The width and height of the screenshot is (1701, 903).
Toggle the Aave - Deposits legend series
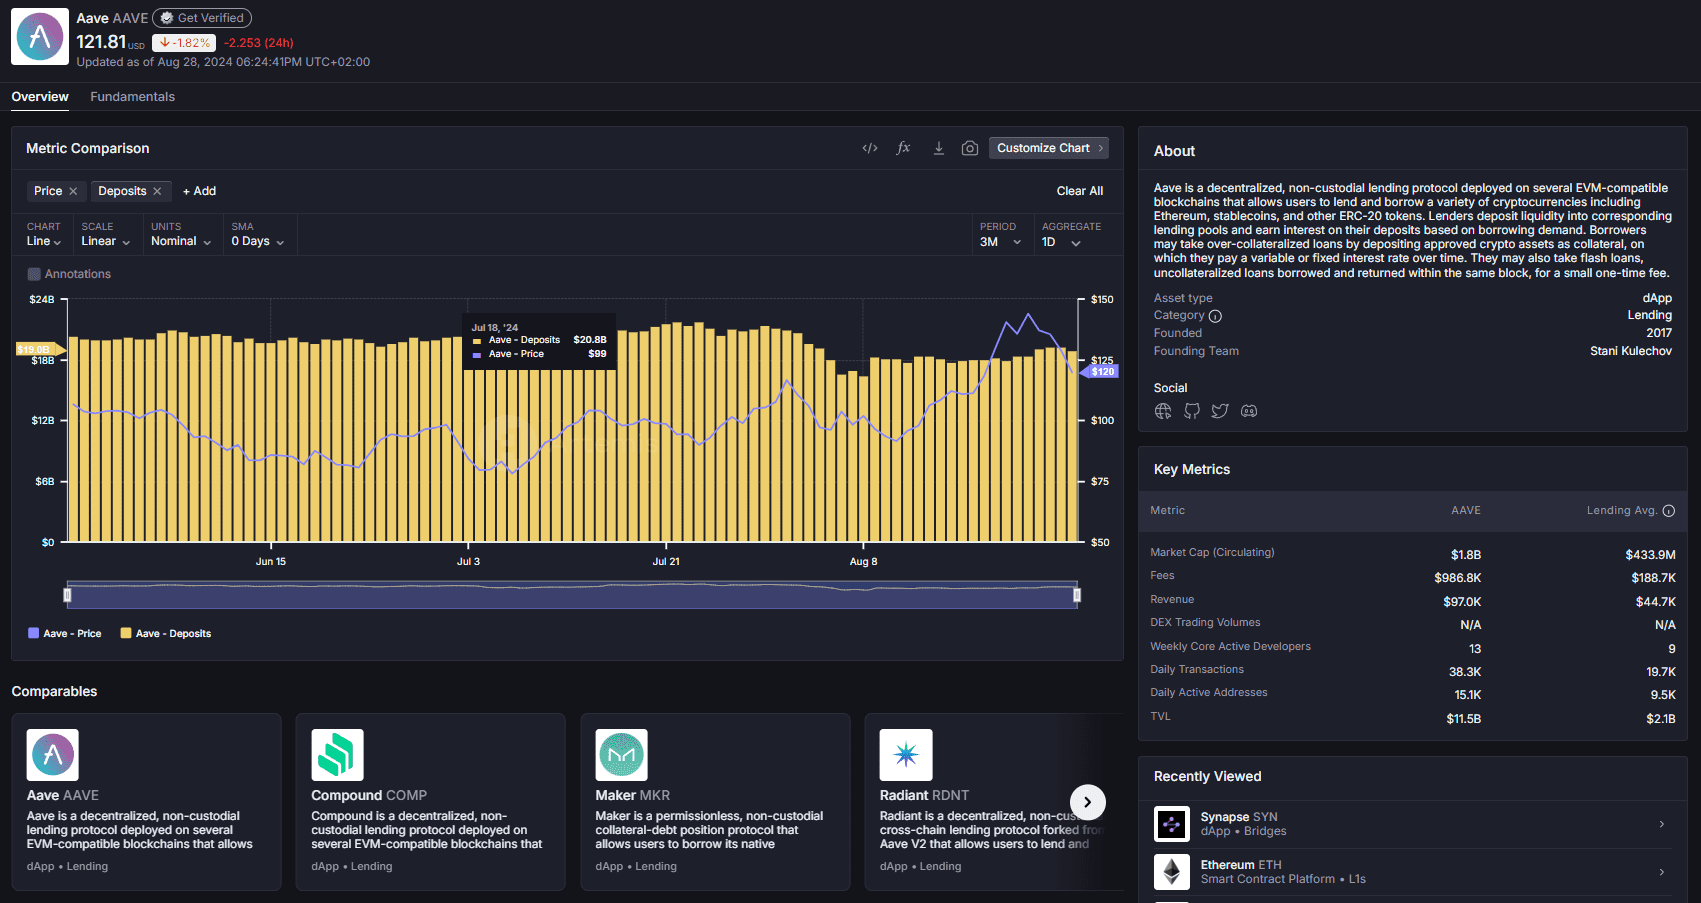pyautogui.click(x=166, y=634)
